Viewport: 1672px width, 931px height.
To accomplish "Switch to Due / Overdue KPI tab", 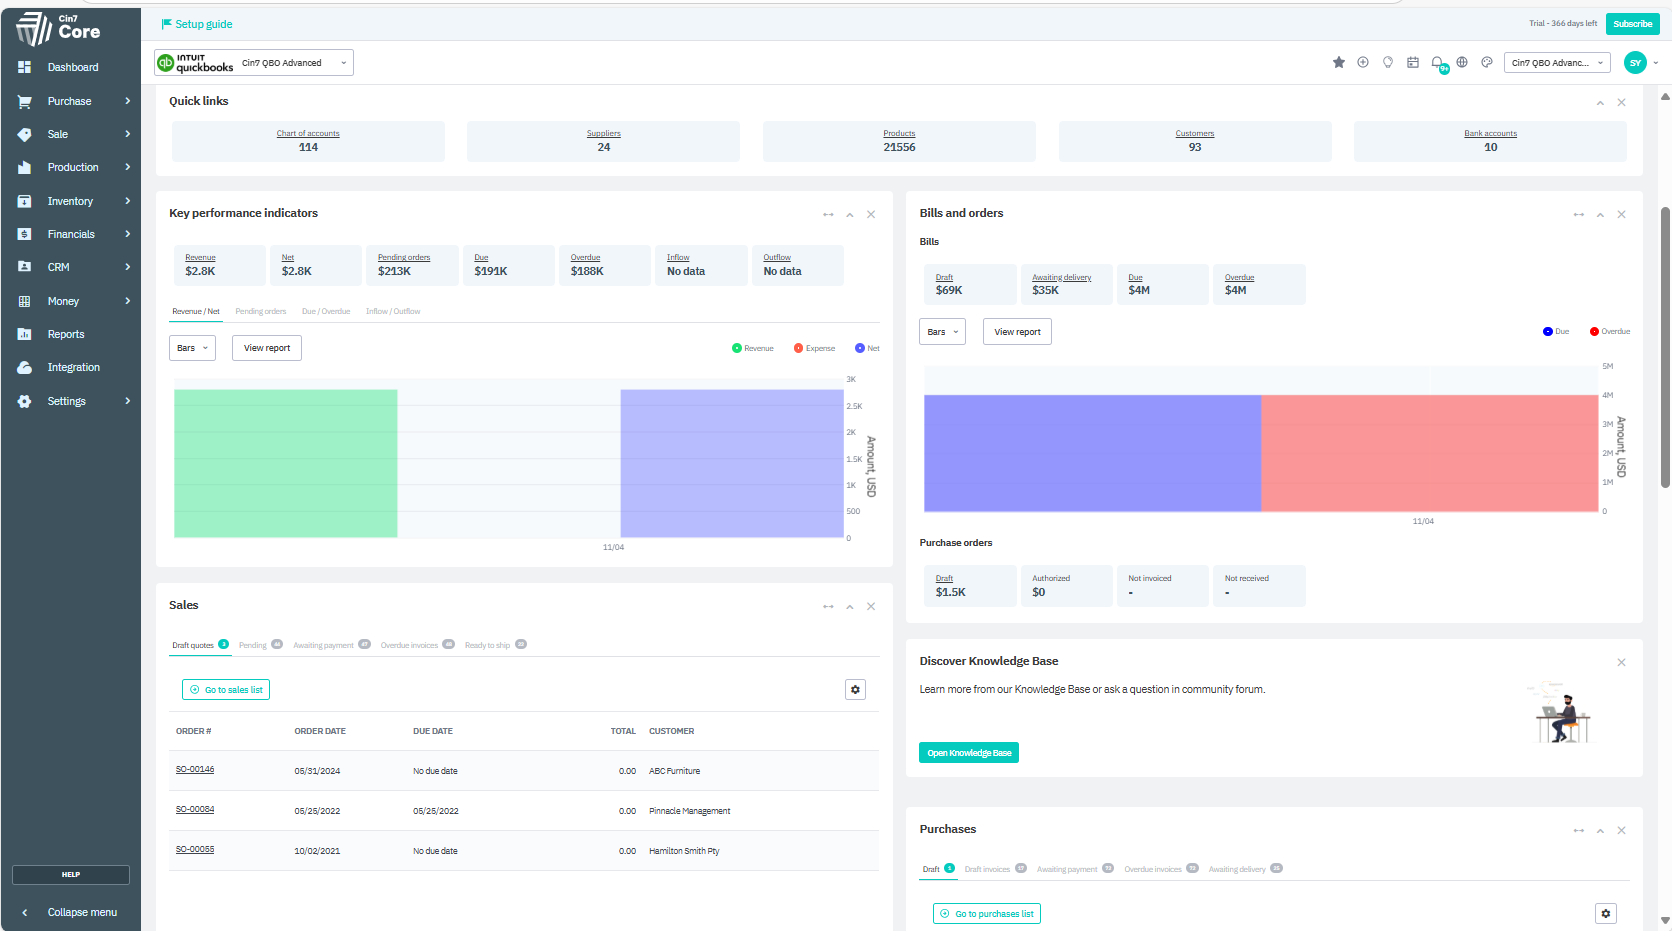I will tap(326, 311).
